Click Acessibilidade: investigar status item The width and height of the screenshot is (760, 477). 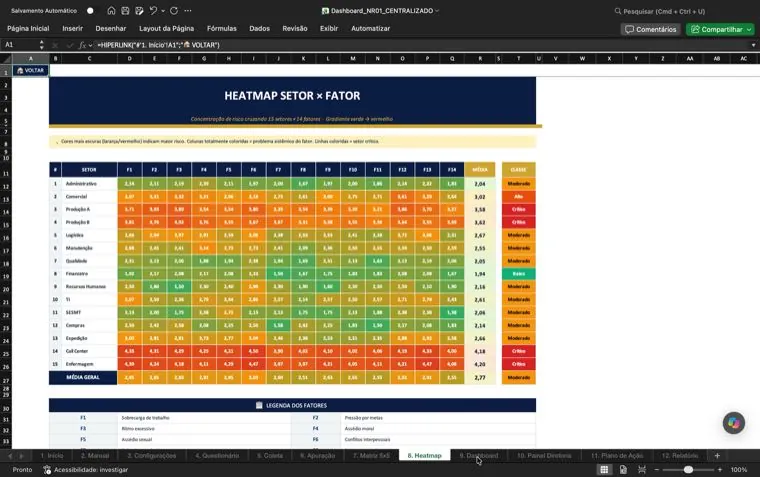[85, 470]
